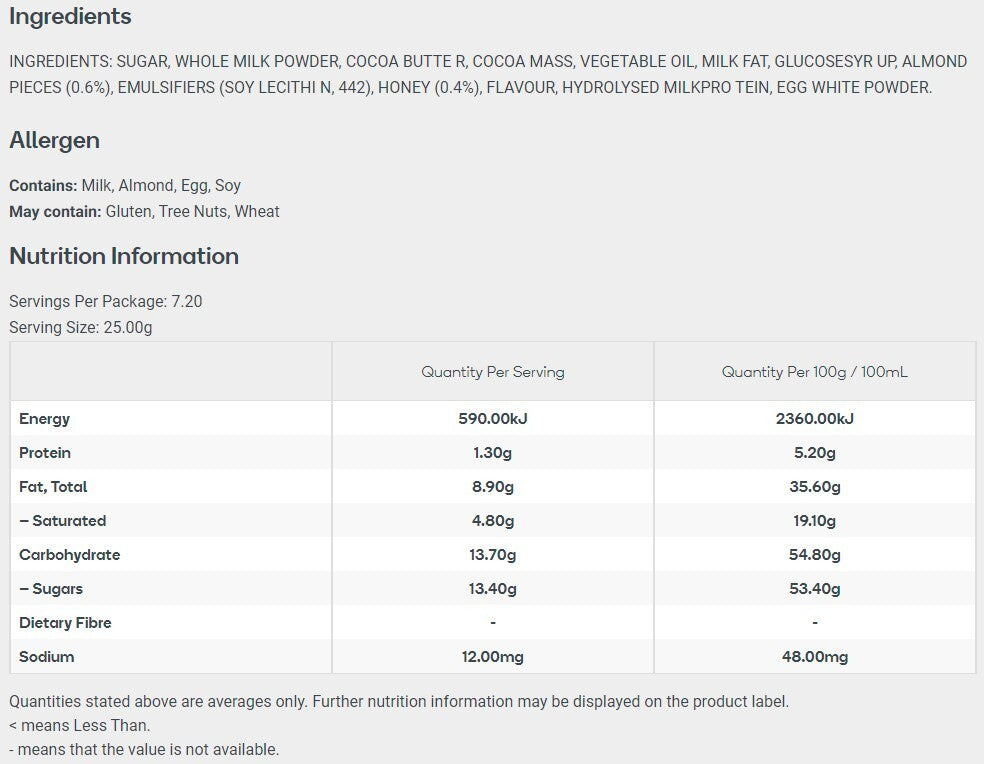Click the Sodium 12.00mg value

click(x=493, y=657)
